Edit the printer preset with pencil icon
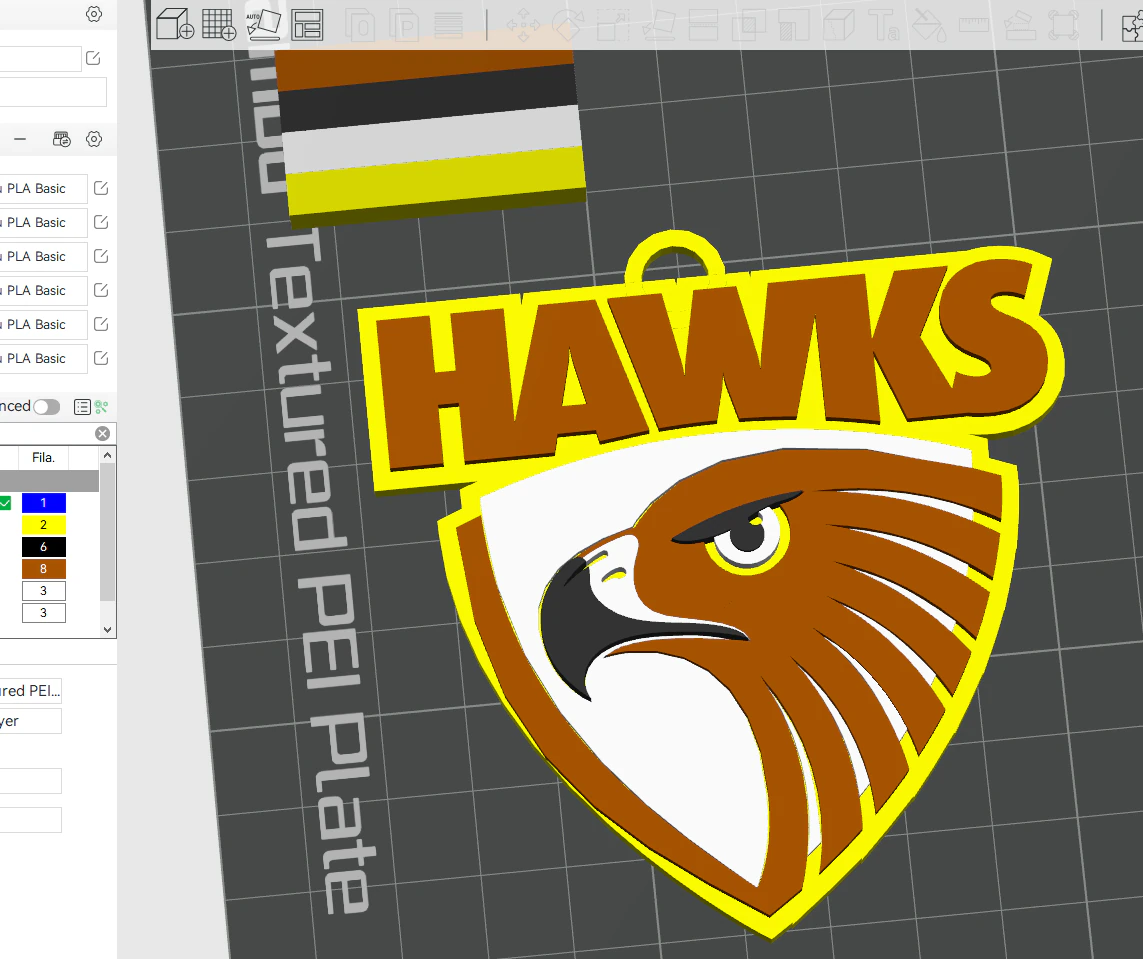The height and width of the screenshot is (959, 1143). [93, 58]
